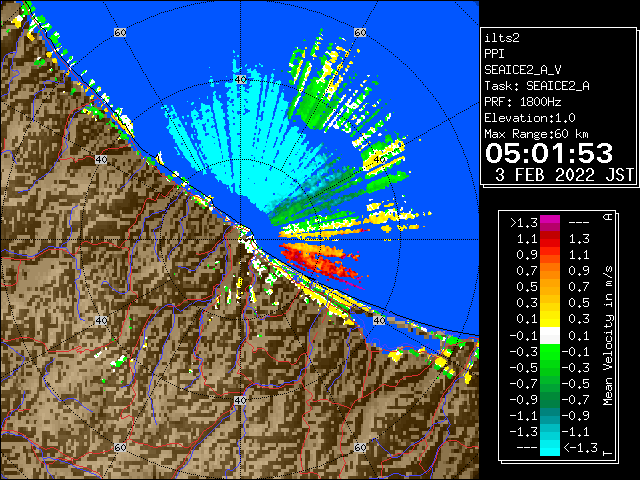This screenshot has width=640, height=480.
Task: Click the "T" marker at the legend's bottom right
Action: coord(608,453)
